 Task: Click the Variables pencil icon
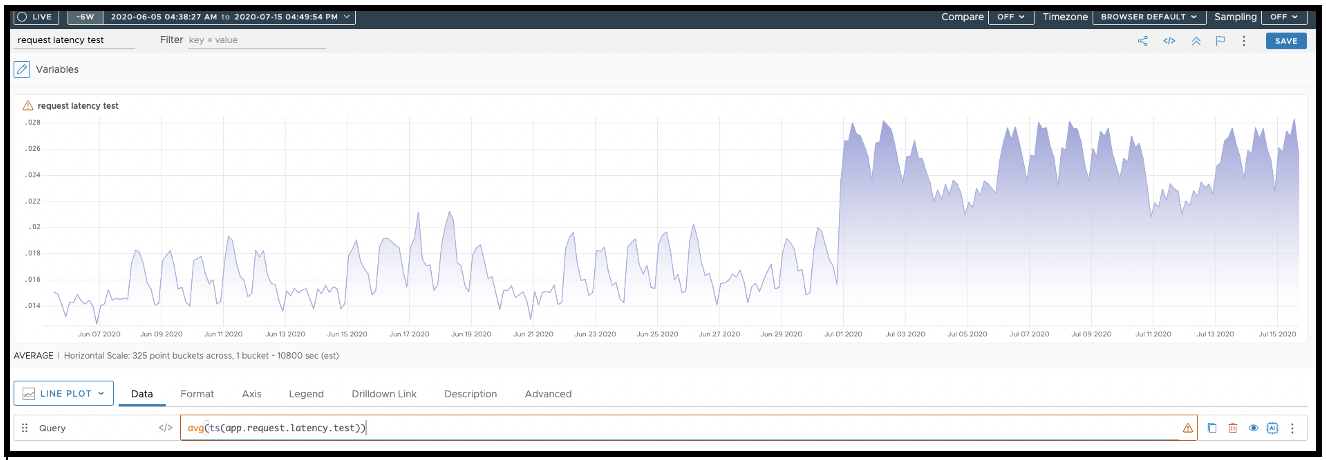click(22, 70)
